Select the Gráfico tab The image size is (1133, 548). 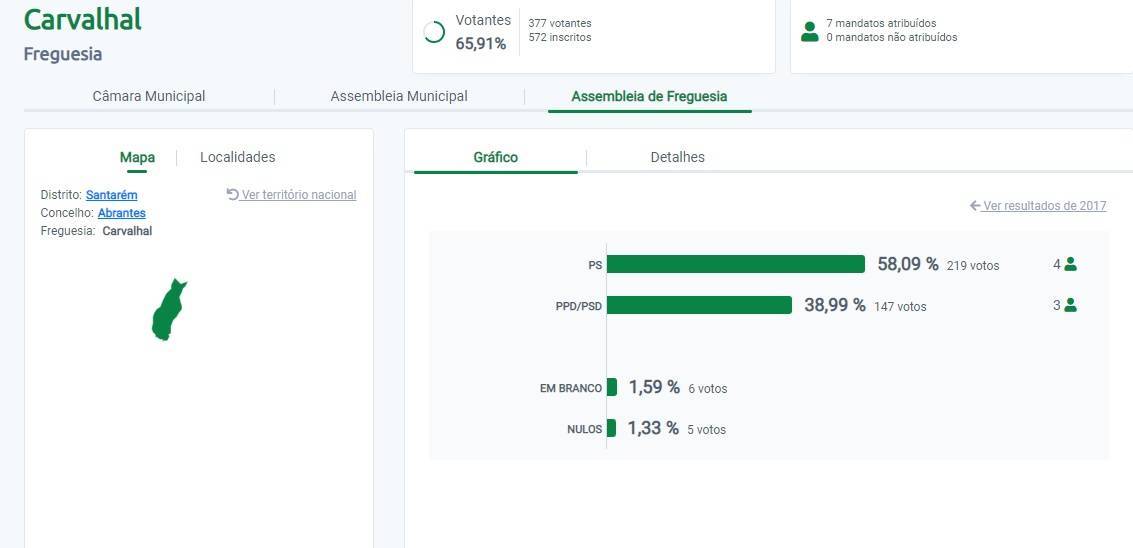coord(495,157)
